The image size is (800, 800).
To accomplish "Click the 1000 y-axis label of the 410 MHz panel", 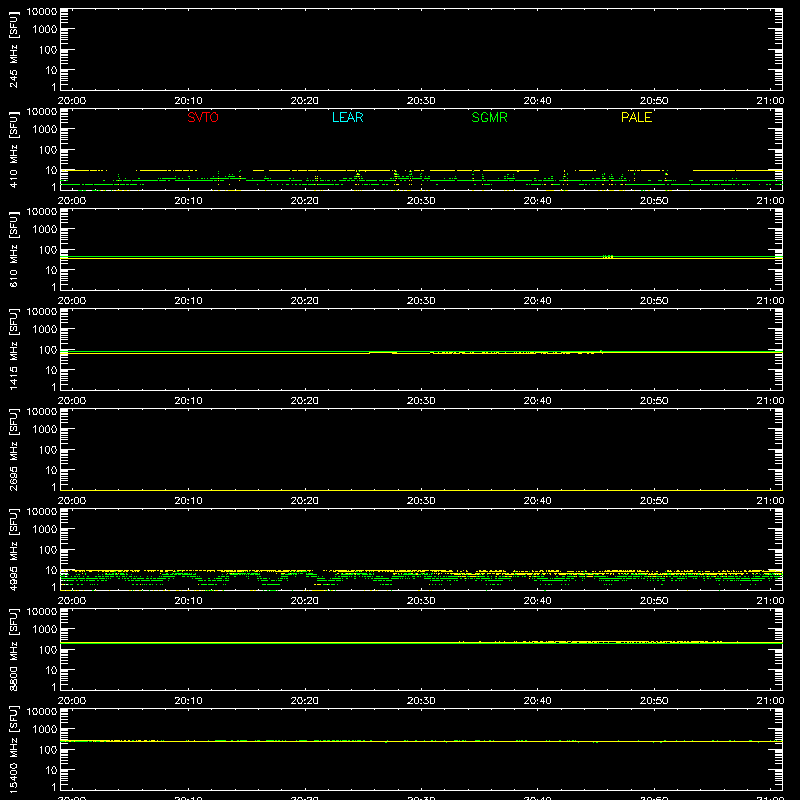I will click(45, 130).
